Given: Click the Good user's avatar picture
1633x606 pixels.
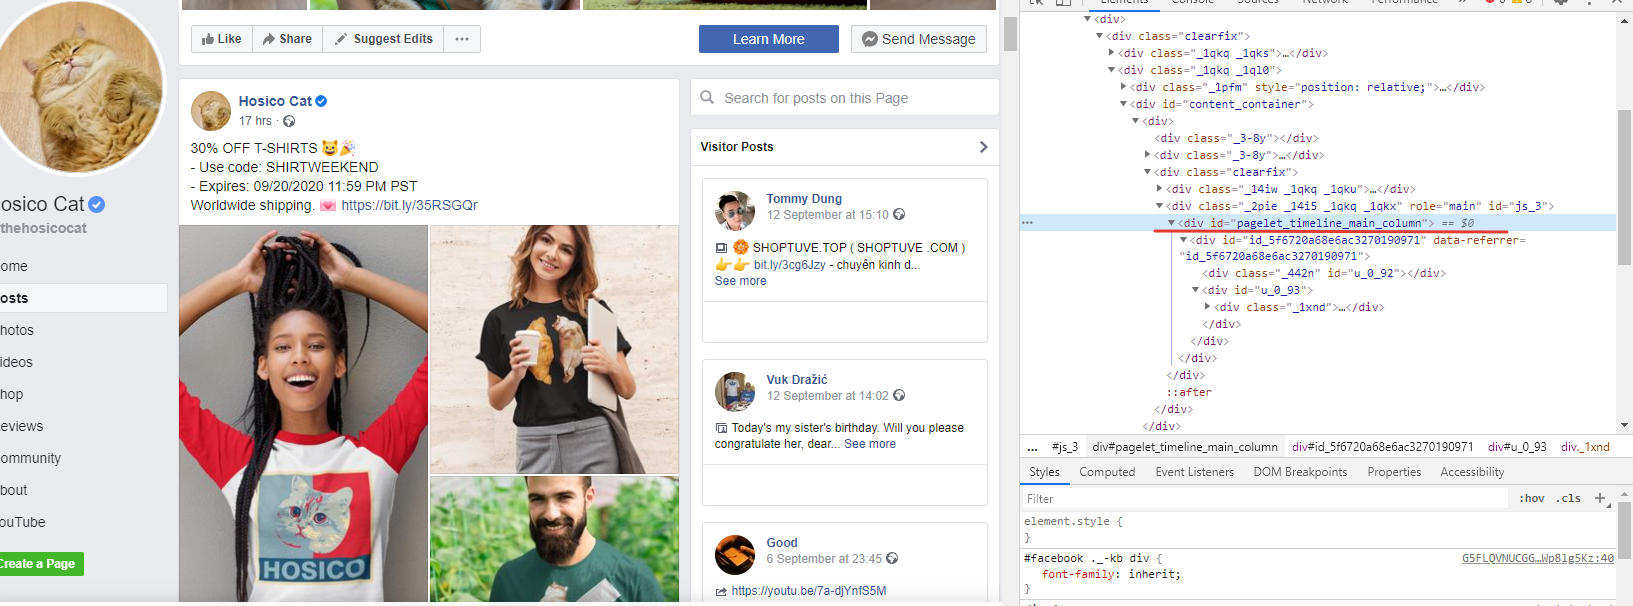Looking at the screenshot, I should click(x=735, y=554).
